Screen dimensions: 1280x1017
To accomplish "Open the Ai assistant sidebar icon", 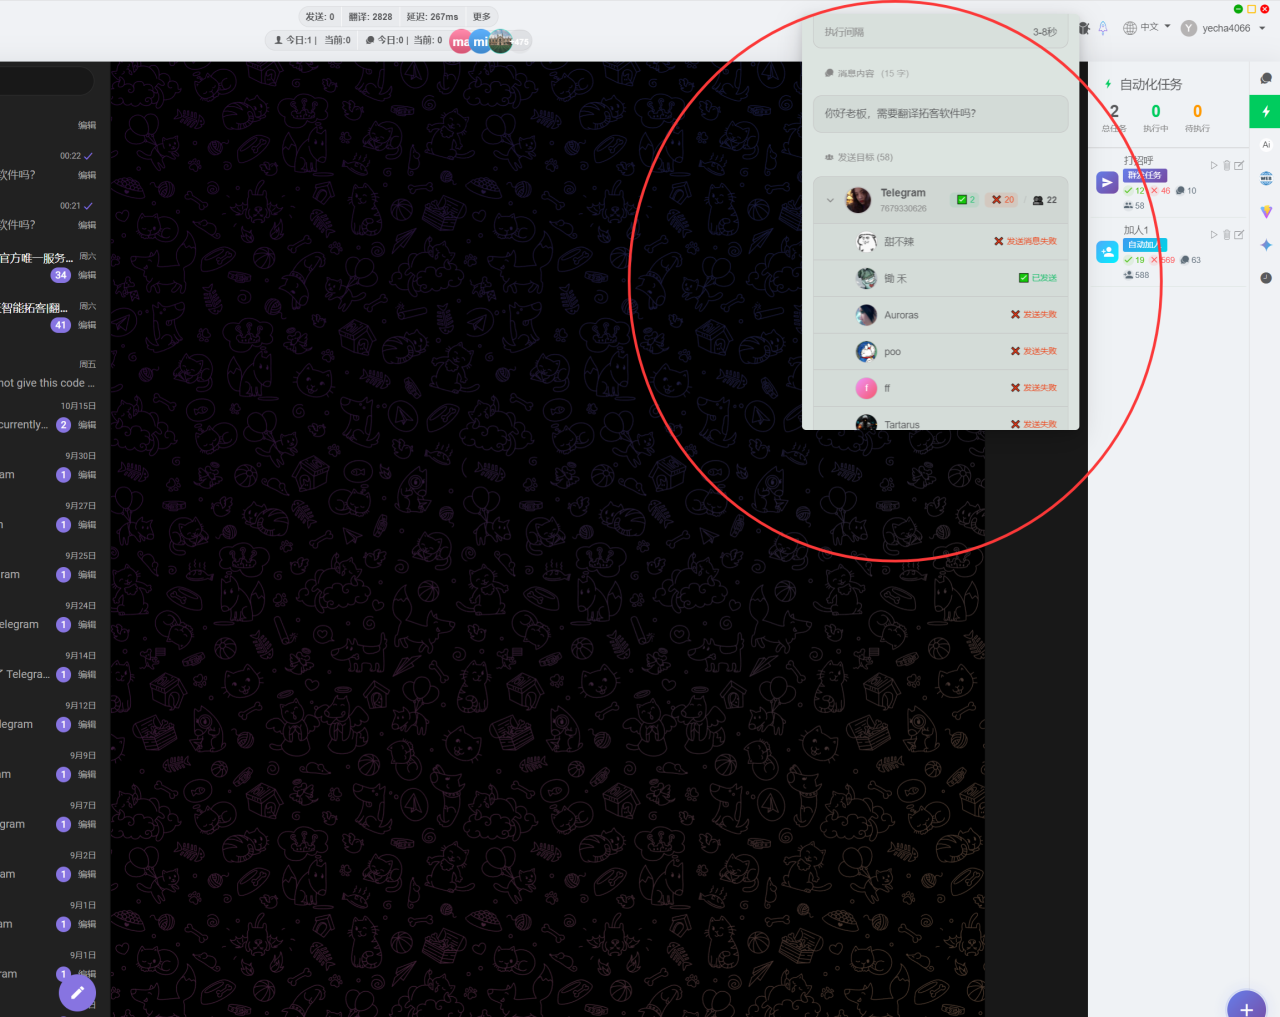I will 1266,145.
